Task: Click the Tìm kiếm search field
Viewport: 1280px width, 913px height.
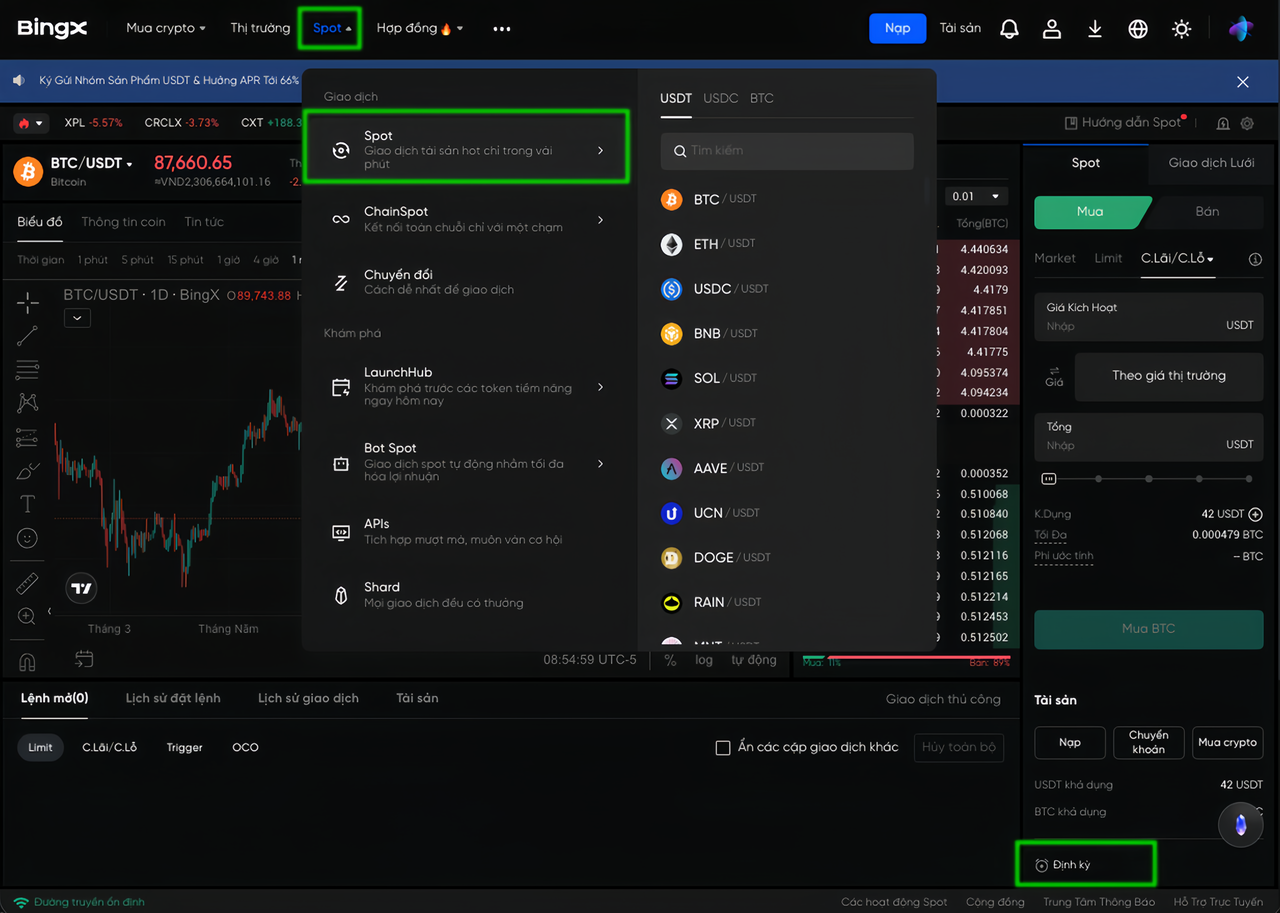Action: [x=787, y=151]
